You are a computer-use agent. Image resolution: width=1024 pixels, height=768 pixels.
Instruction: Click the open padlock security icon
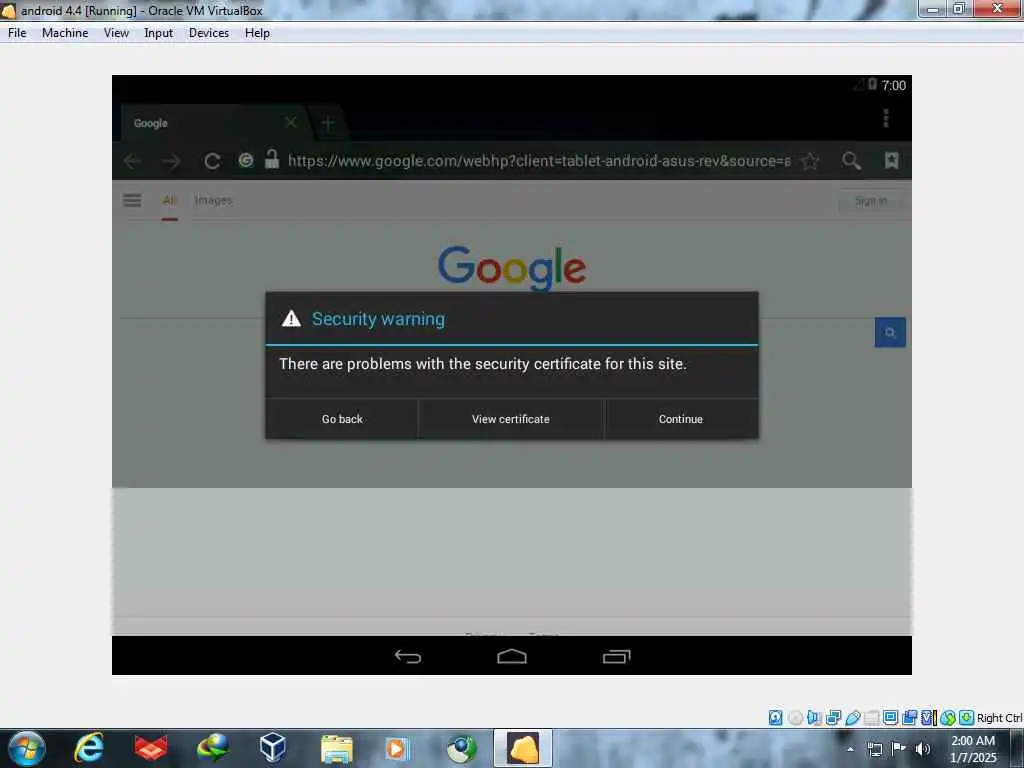[x=272, y=159]
